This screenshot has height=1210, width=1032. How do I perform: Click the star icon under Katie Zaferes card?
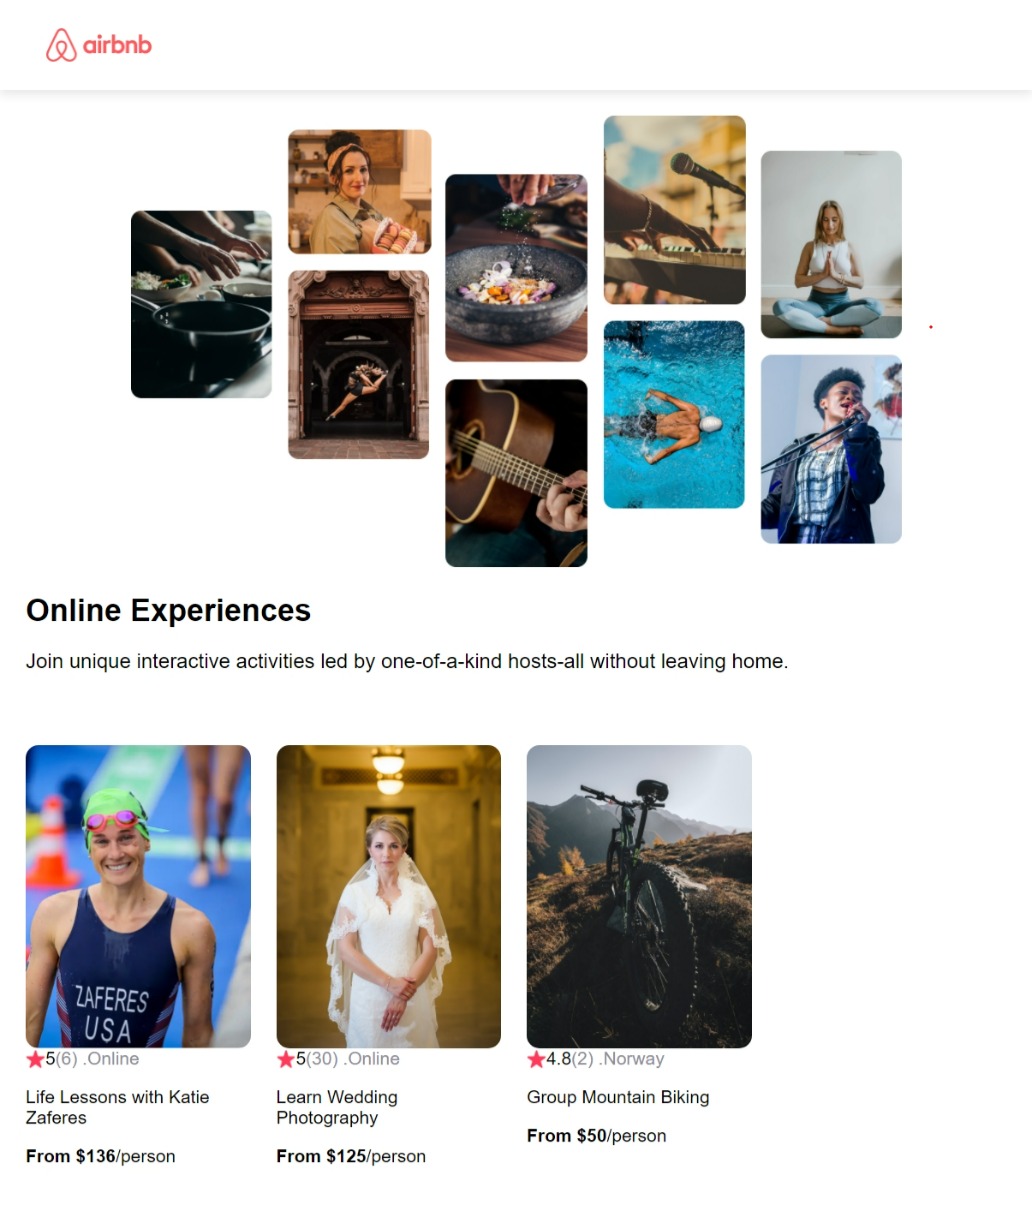[35, 1059]
